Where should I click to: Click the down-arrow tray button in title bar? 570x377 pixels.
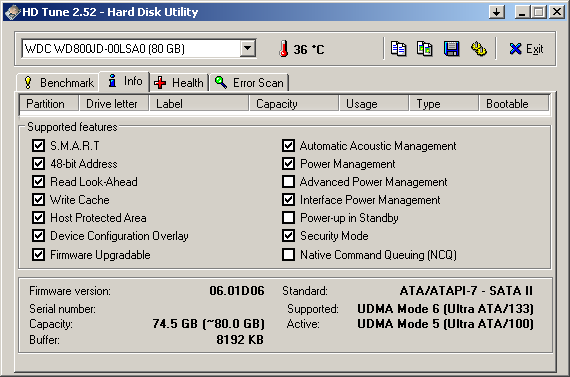pyautogui.click(x=497, y=12)
